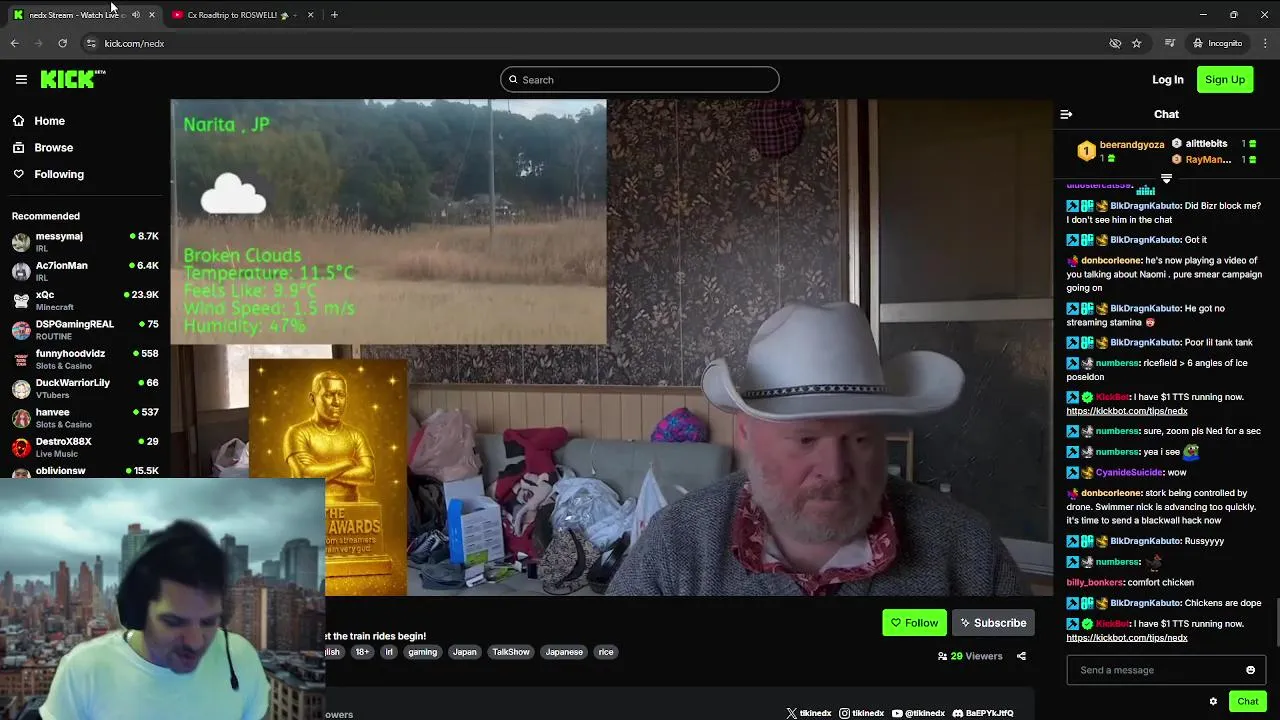Click billy_bonkers username in chat
The height and width of the screenshot is (720, 1280).
[1095, 582]
